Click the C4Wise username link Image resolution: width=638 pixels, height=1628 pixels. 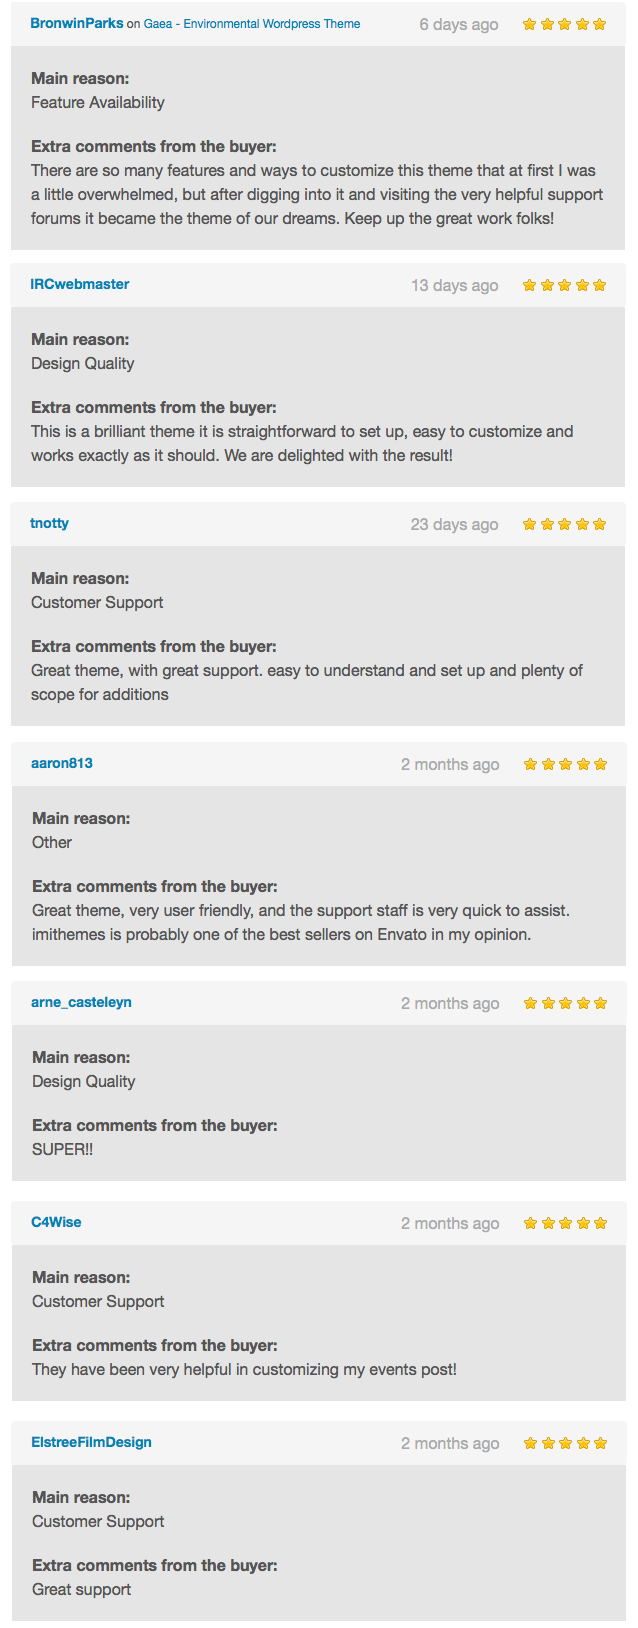click(57, 1222)
